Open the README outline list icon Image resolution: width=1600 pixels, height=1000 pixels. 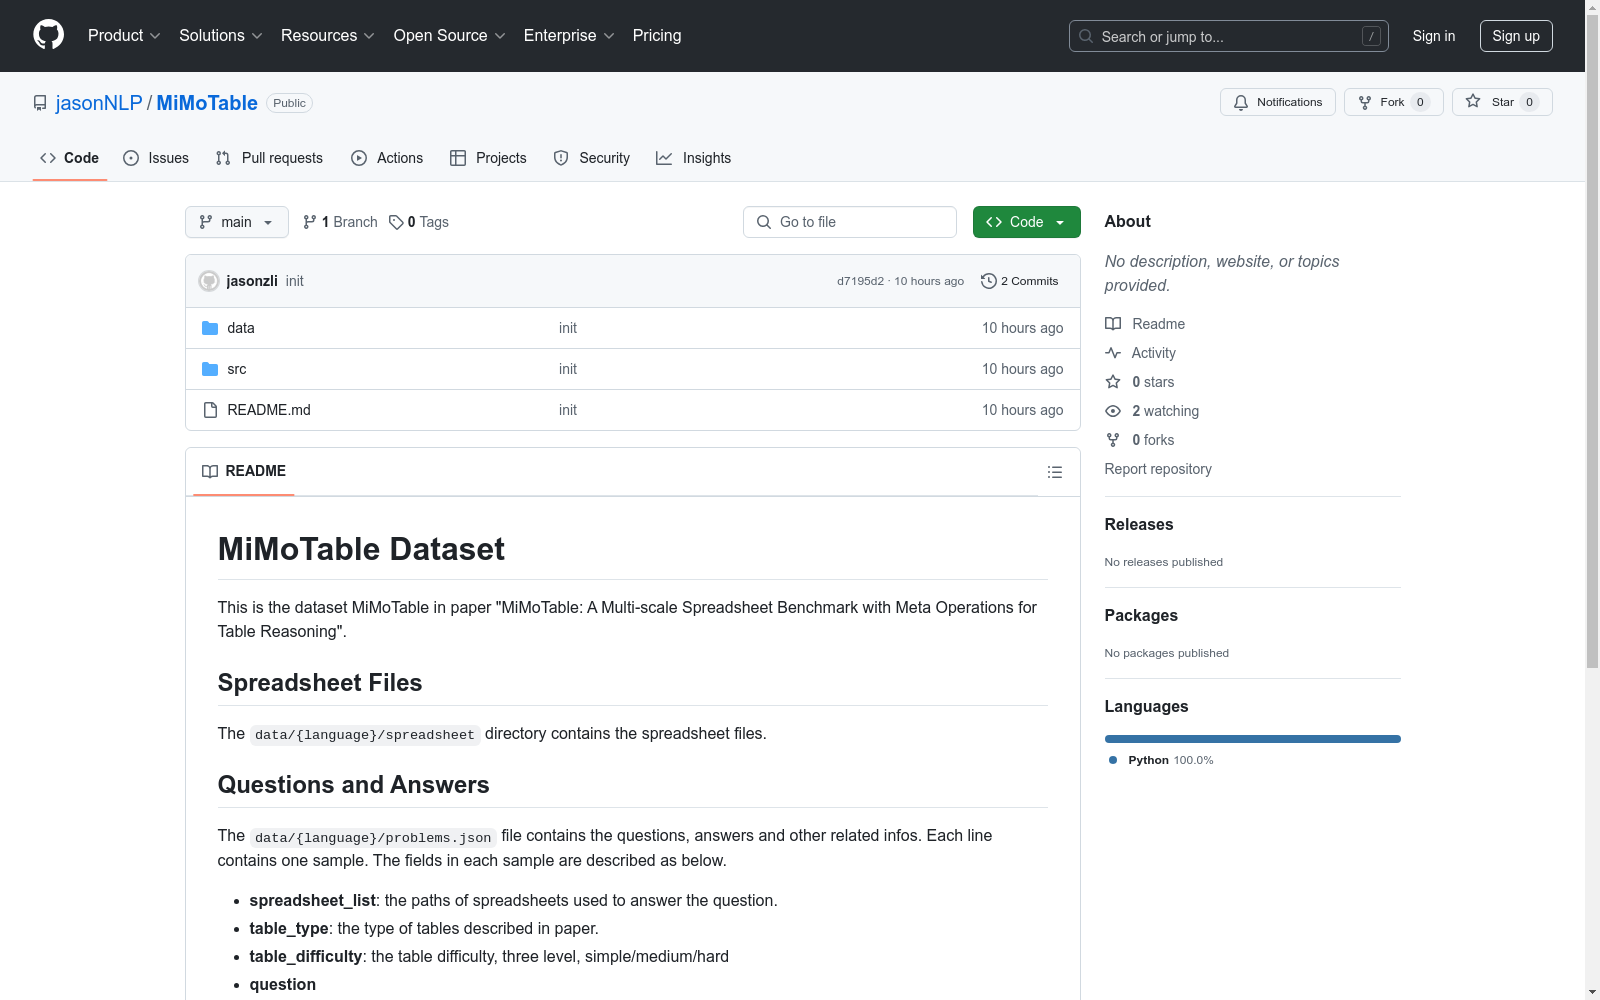[x=1055, y=472]
